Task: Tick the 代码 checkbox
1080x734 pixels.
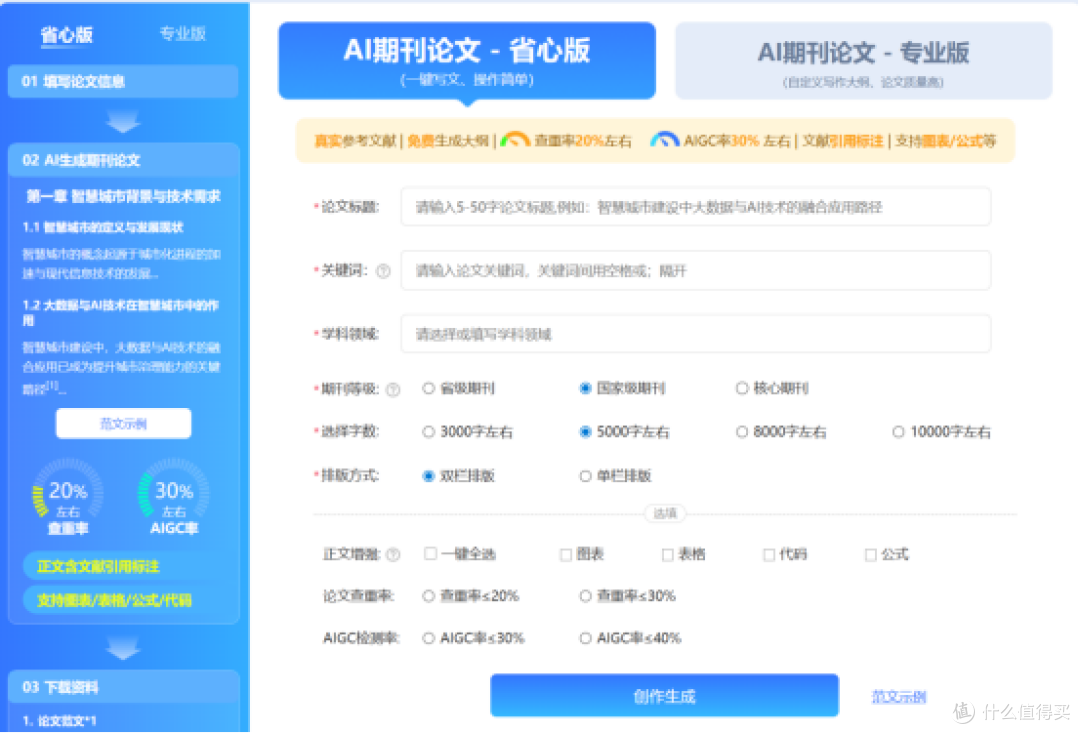Action: point(769,554)
